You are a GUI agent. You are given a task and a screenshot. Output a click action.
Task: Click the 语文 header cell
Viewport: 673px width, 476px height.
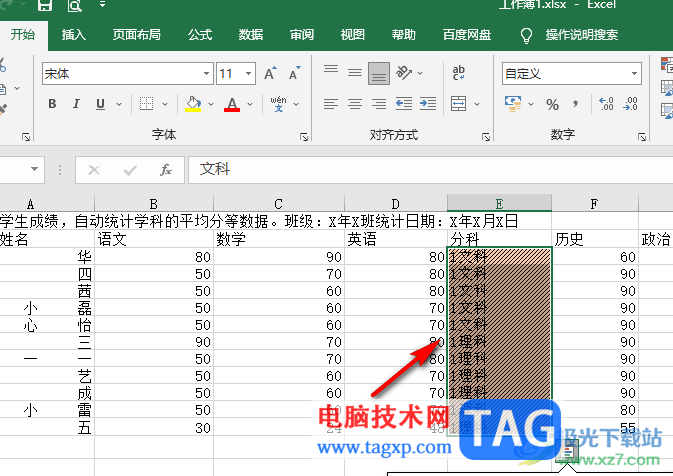[154, 239]
